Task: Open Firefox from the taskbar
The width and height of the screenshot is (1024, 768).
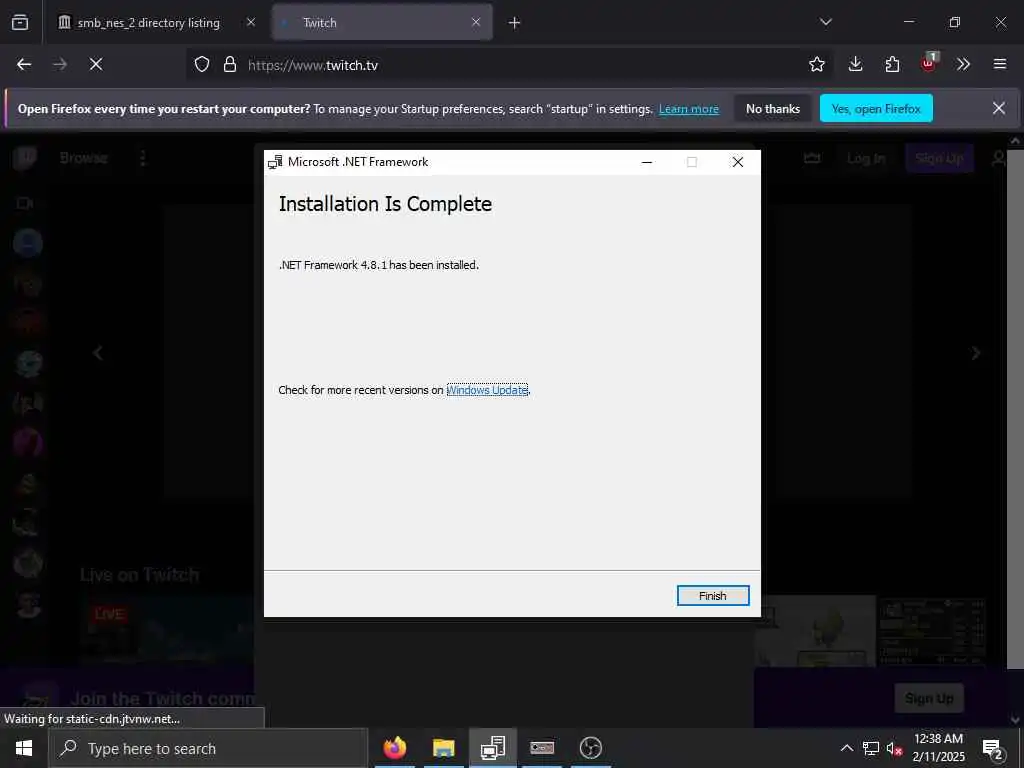Action: coord(394,748)
